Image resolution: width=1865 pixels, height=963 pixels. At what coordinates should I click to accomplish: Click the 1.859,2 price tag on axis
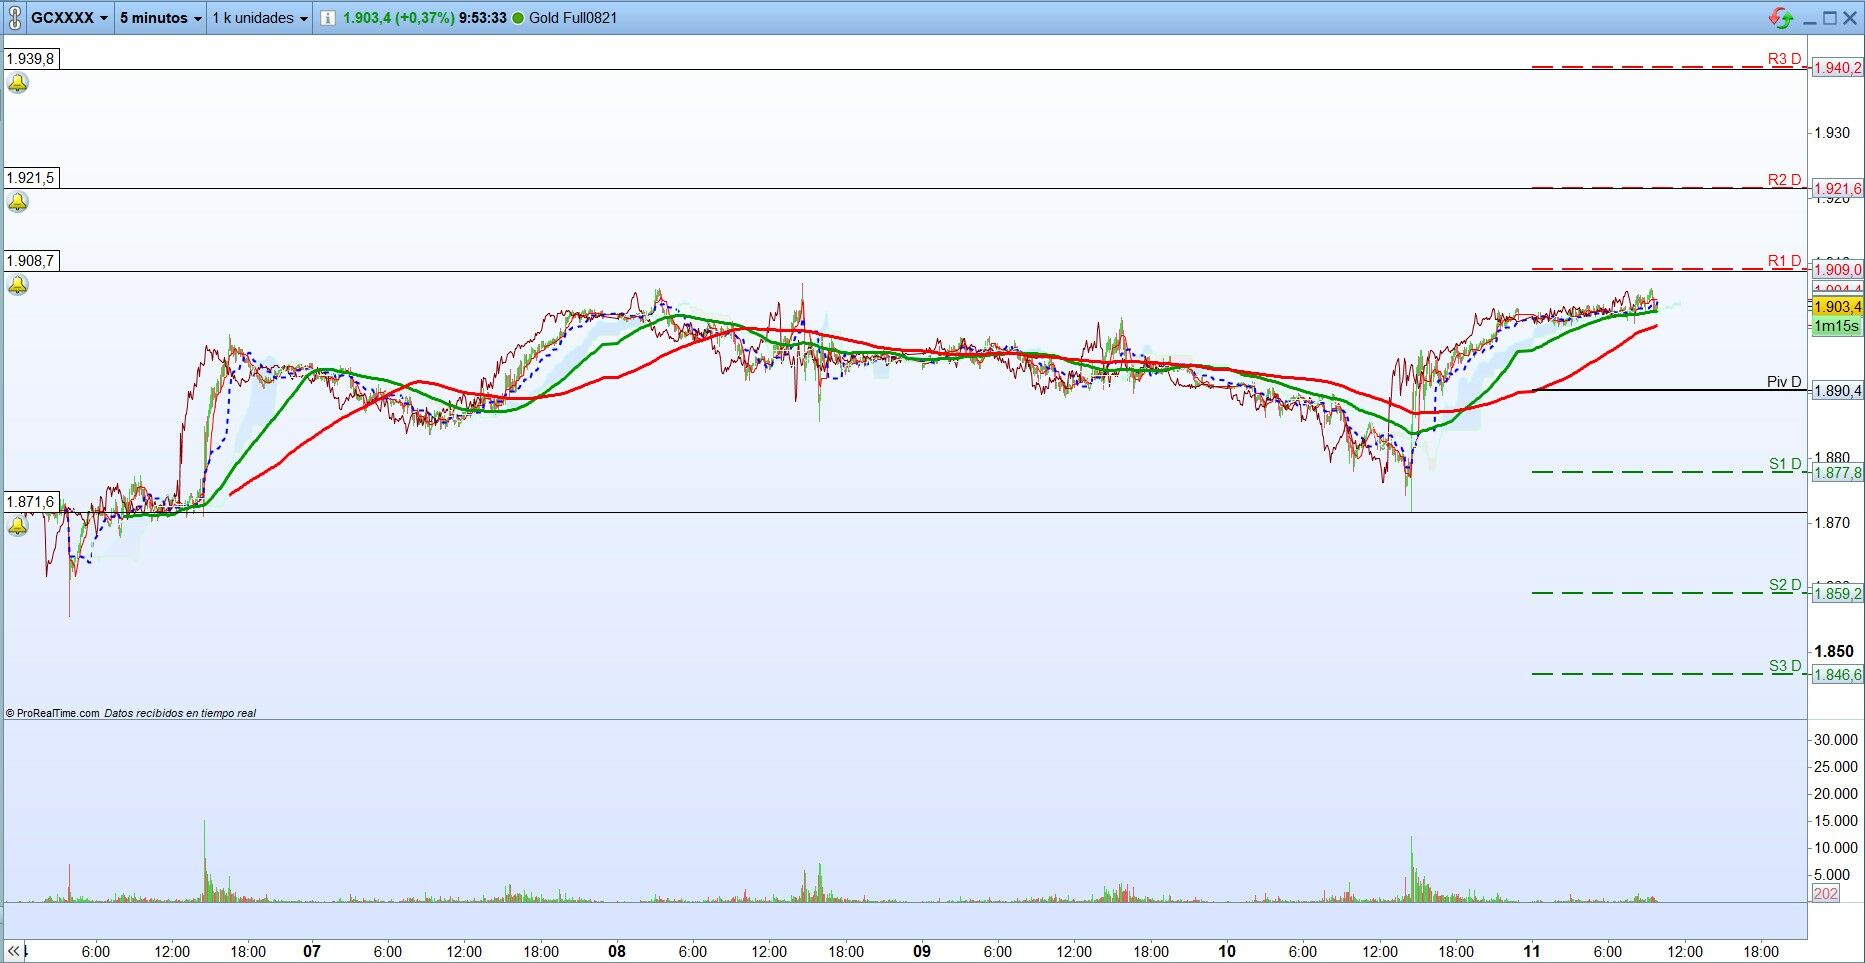click(x=1838, y=594)
